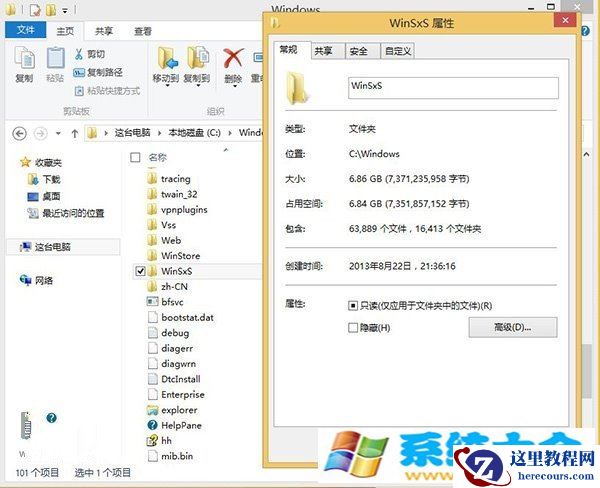
Task: Select This PC (这台电脑) in sidebar
Action: pyautogui.click(x=63, y=247)
